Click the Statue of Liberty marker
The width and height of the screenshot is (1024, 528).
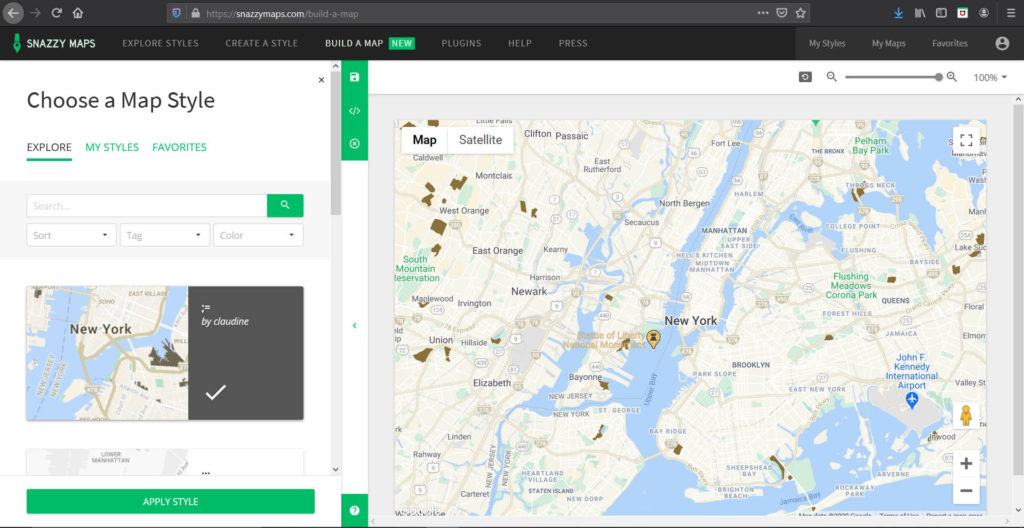[x=652, y=338]
